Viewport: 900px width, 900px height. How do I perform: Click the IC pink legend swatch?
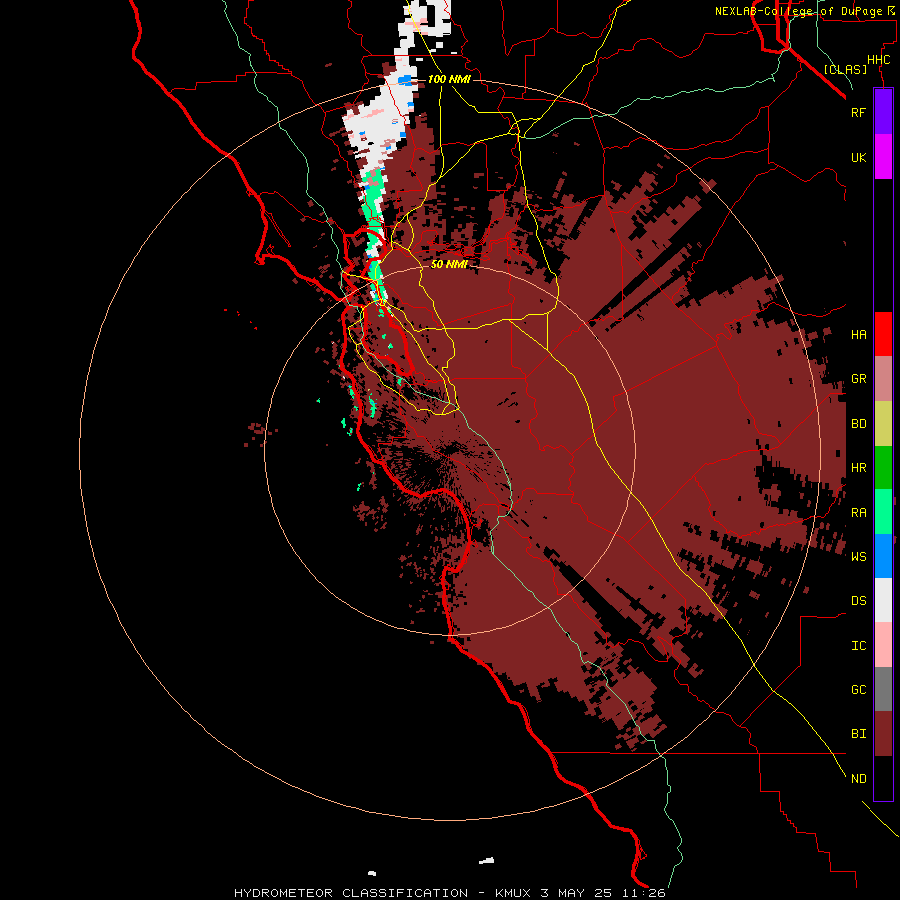[x=883, y=645]
